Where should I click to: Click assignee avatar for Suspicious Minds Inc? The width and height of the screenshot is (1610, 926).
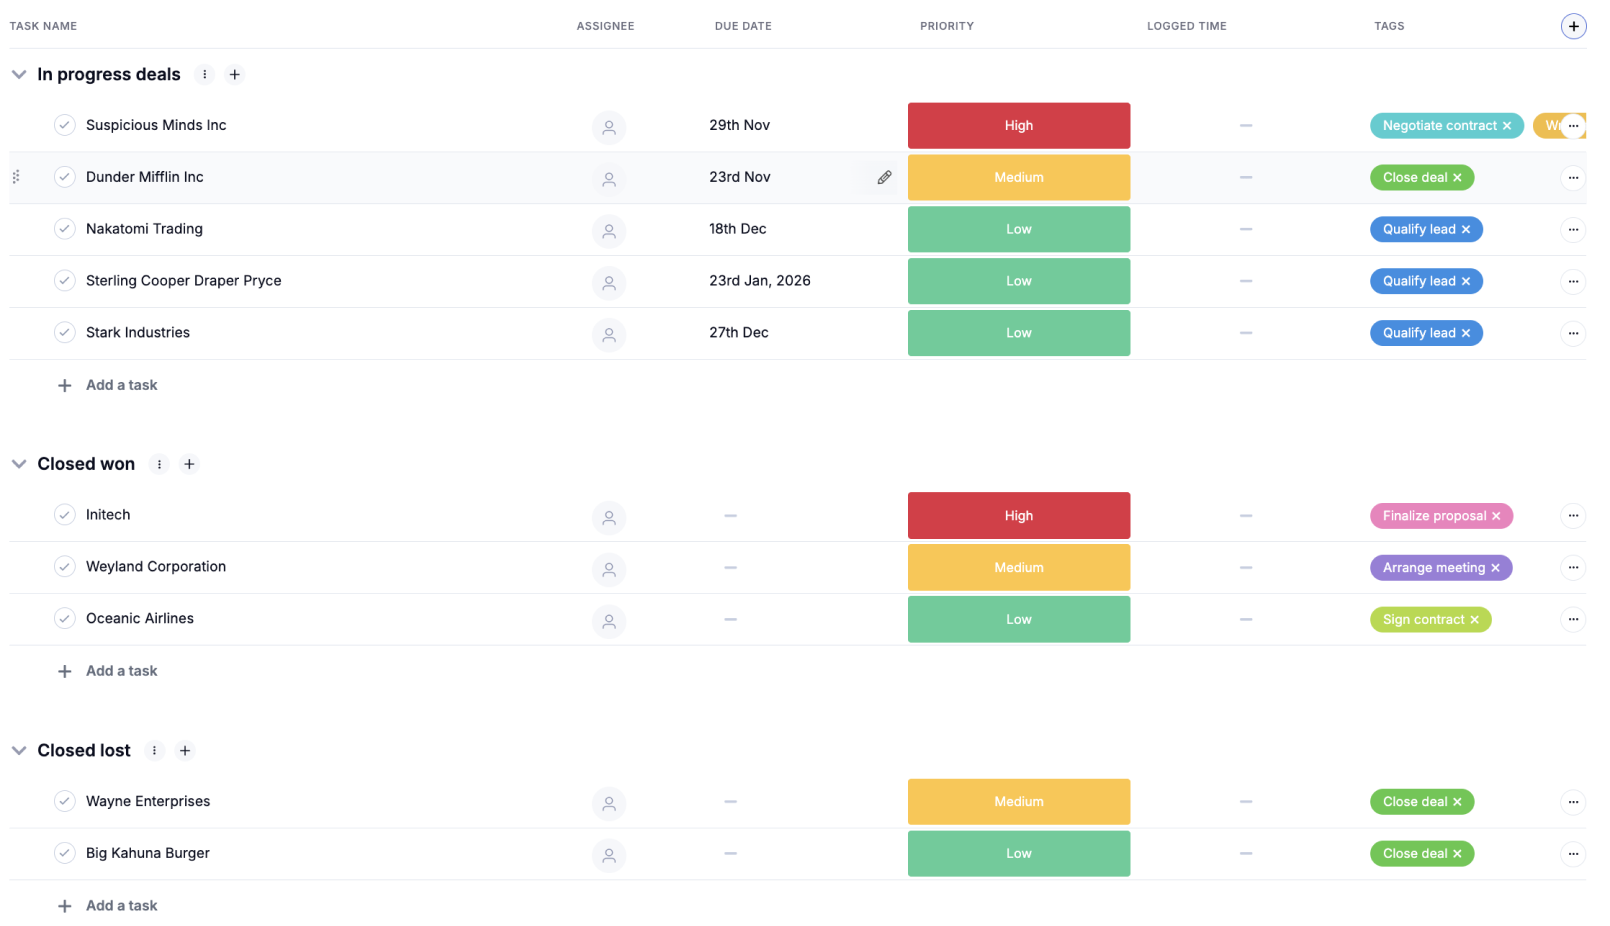pyautogui.click(x=608, y=127)
